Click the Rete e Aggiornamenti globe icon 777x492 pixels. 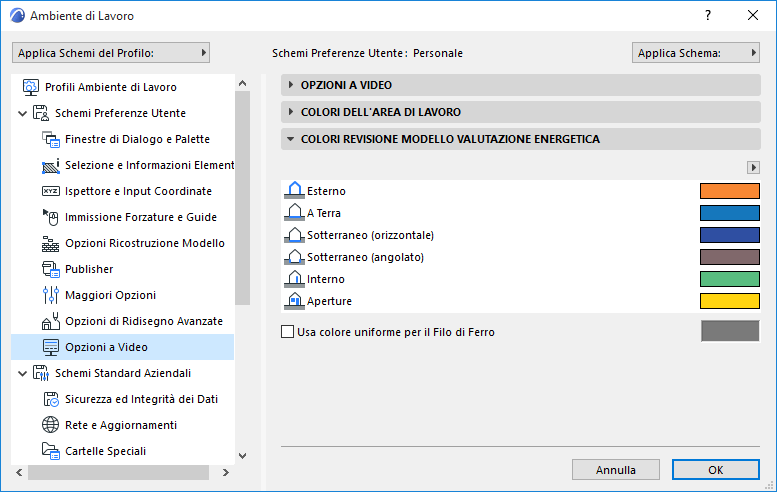click(x=51, y=425)
